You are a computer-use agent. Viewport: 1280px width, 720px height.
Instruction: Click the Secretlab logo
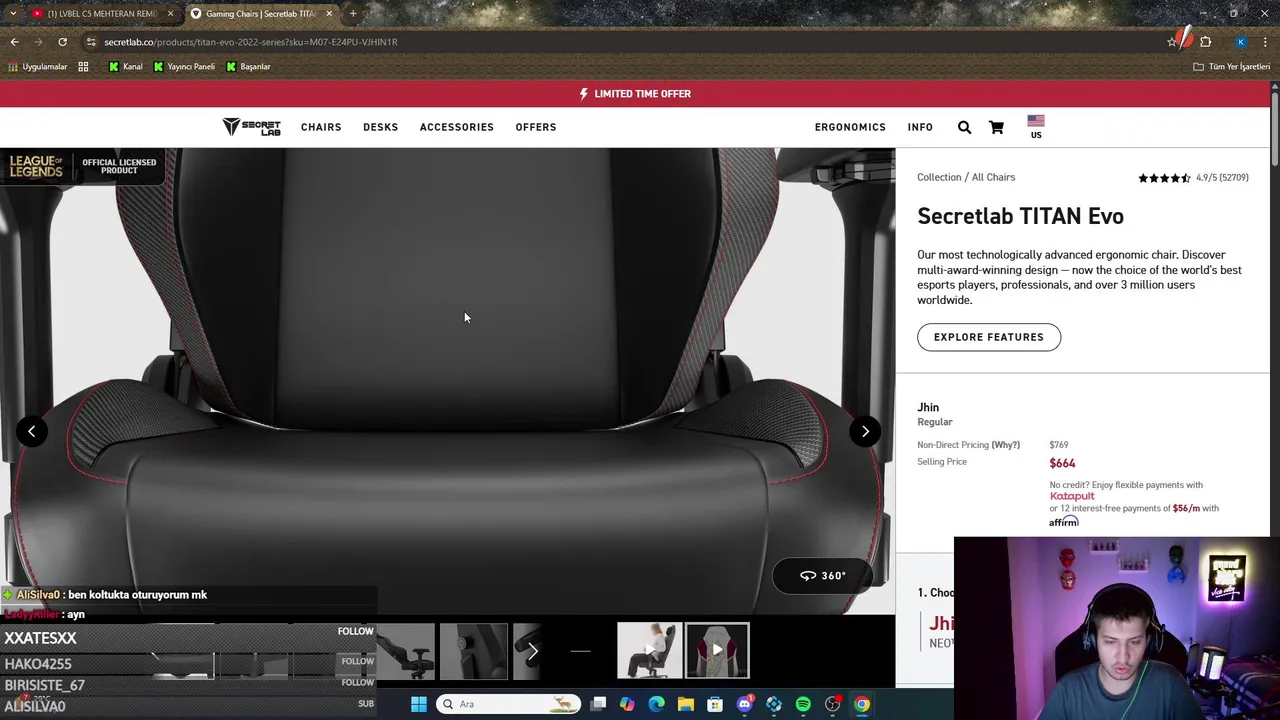coord(252,127)
